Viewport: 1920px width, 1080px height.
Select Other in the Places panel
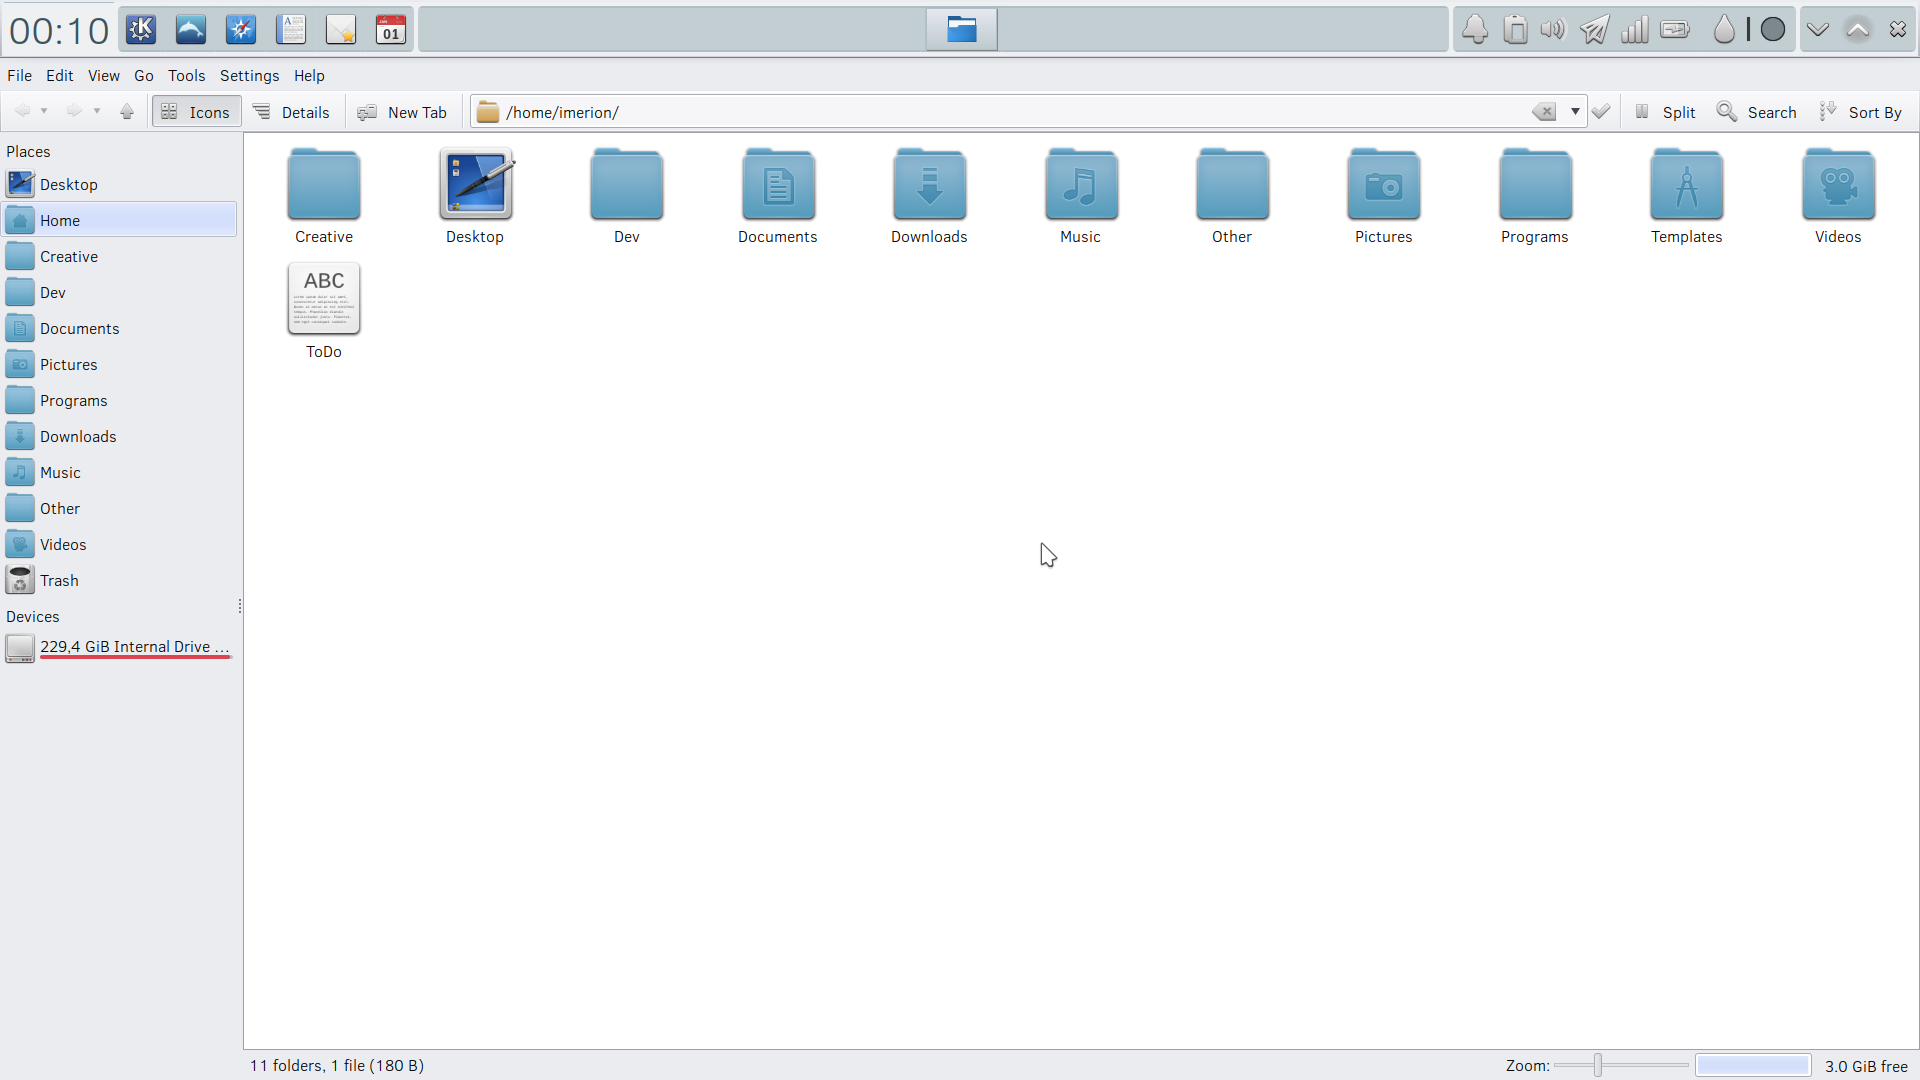point(120,508)
